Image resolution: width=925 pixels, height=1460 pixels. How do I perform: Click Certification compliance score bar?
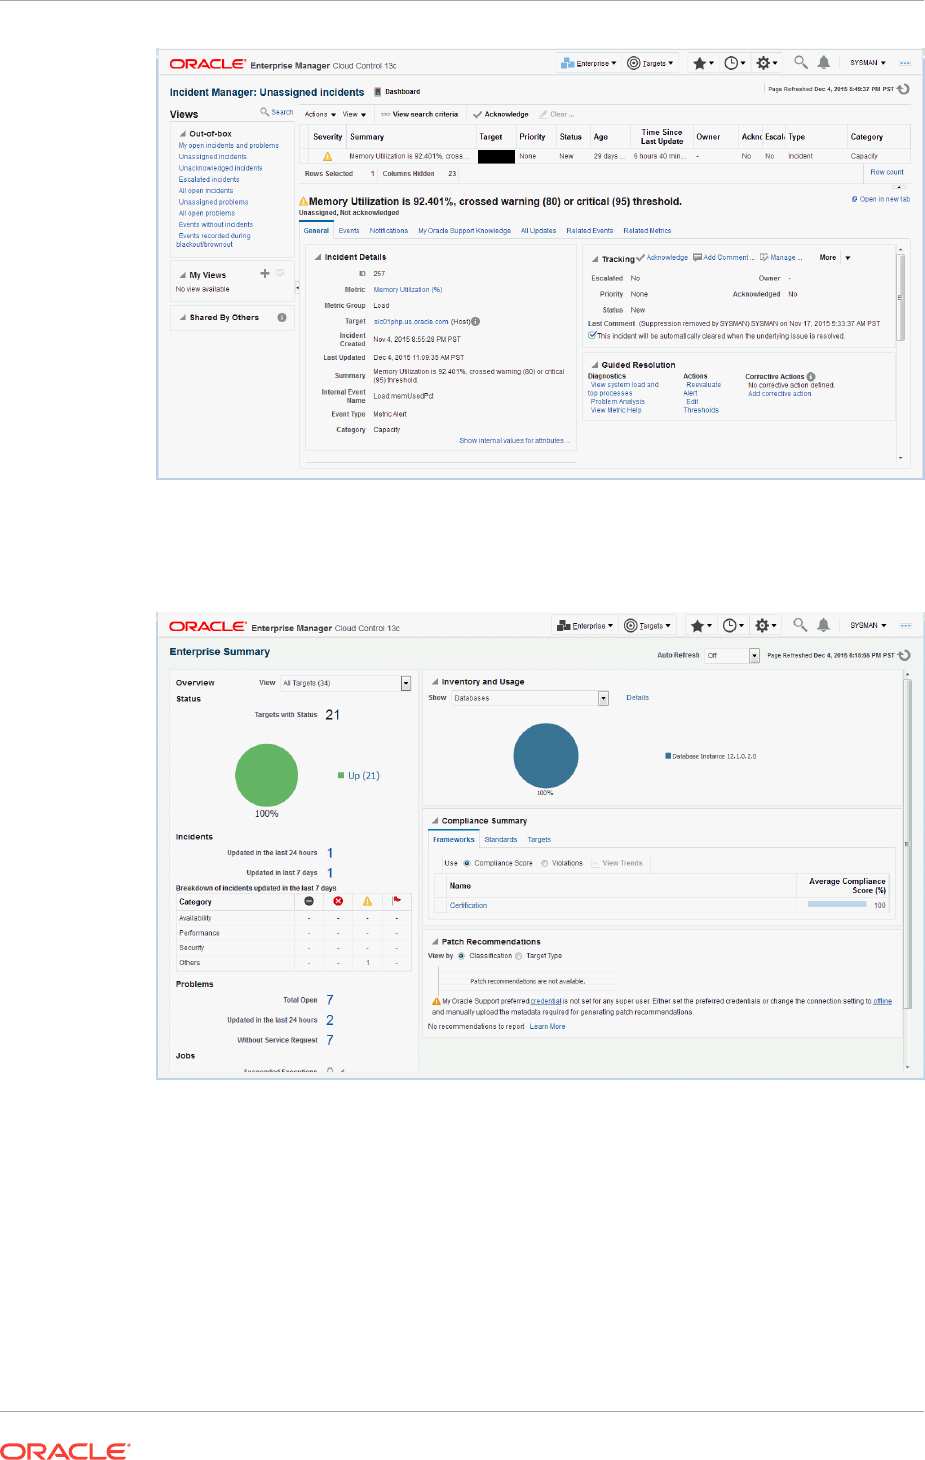tap(837, 905)
